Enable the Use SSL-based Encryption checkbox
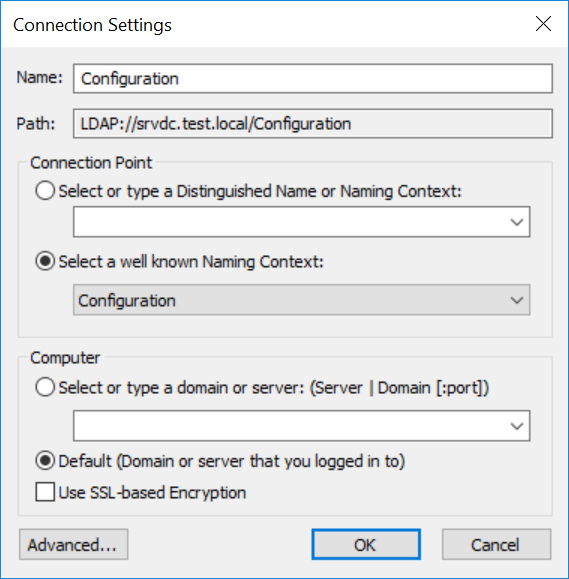Screen dimensions: 569x579 [x=45, y=492]
